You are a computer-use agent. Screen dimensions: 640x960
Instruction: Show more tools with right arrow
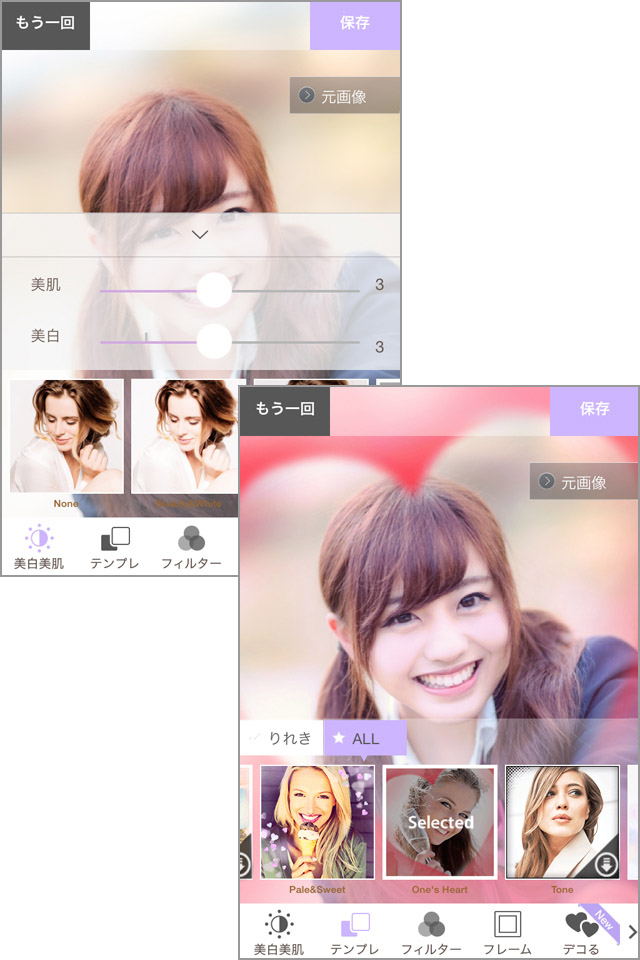[x=631, y=932]
